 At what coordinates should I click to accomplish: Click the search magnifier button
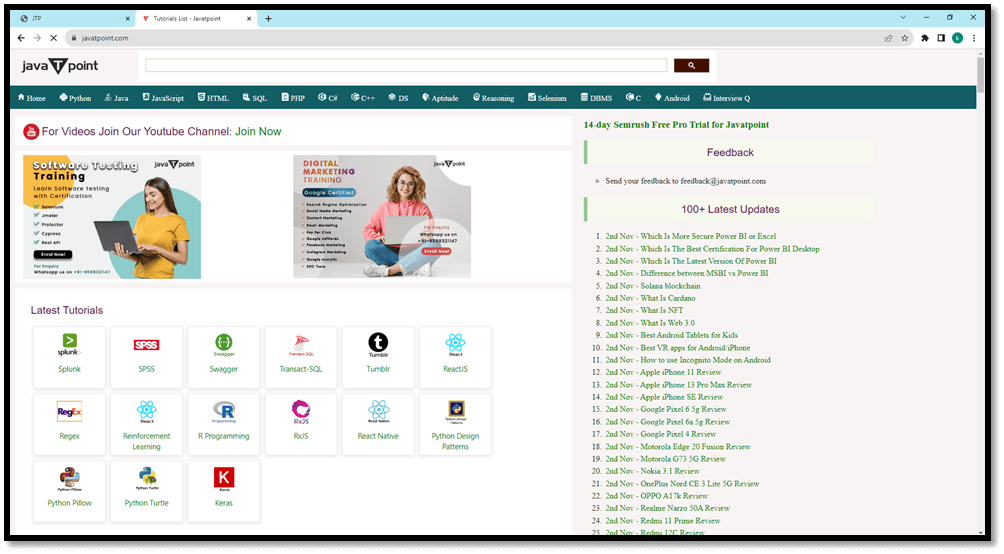tap(691, 65)
